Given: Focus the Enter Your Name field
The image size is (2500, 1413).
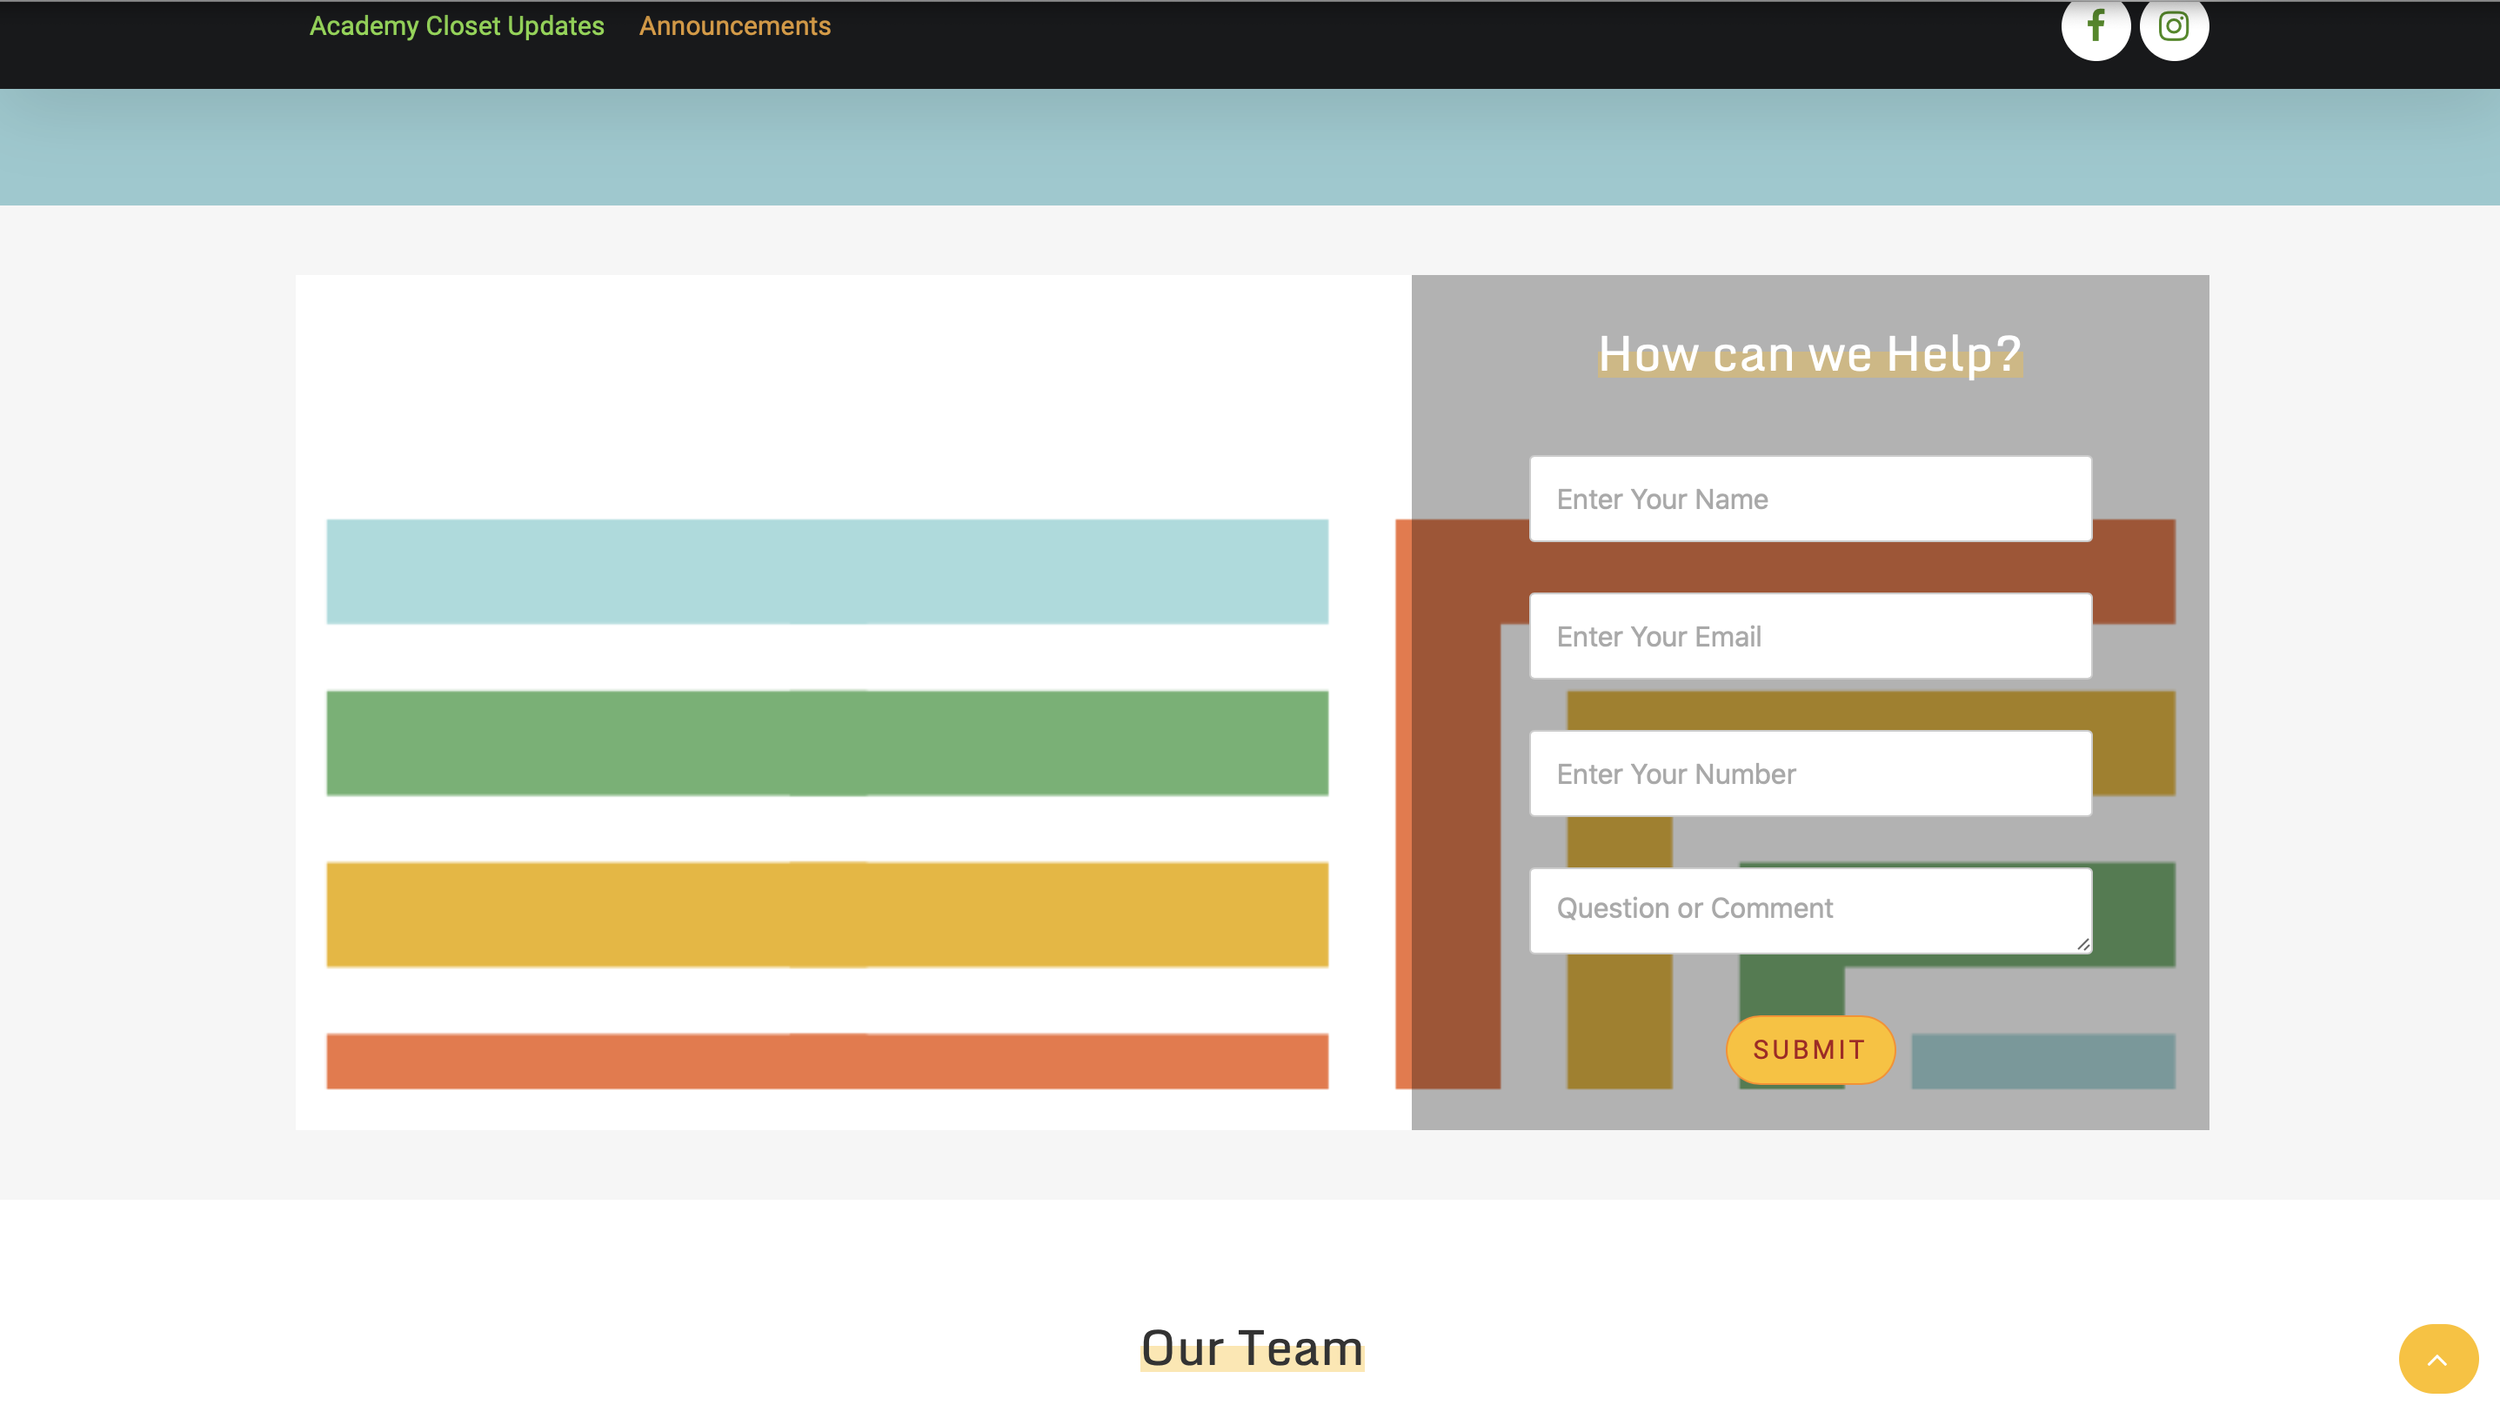Looking at the screenshot, I should (1809, 499).
